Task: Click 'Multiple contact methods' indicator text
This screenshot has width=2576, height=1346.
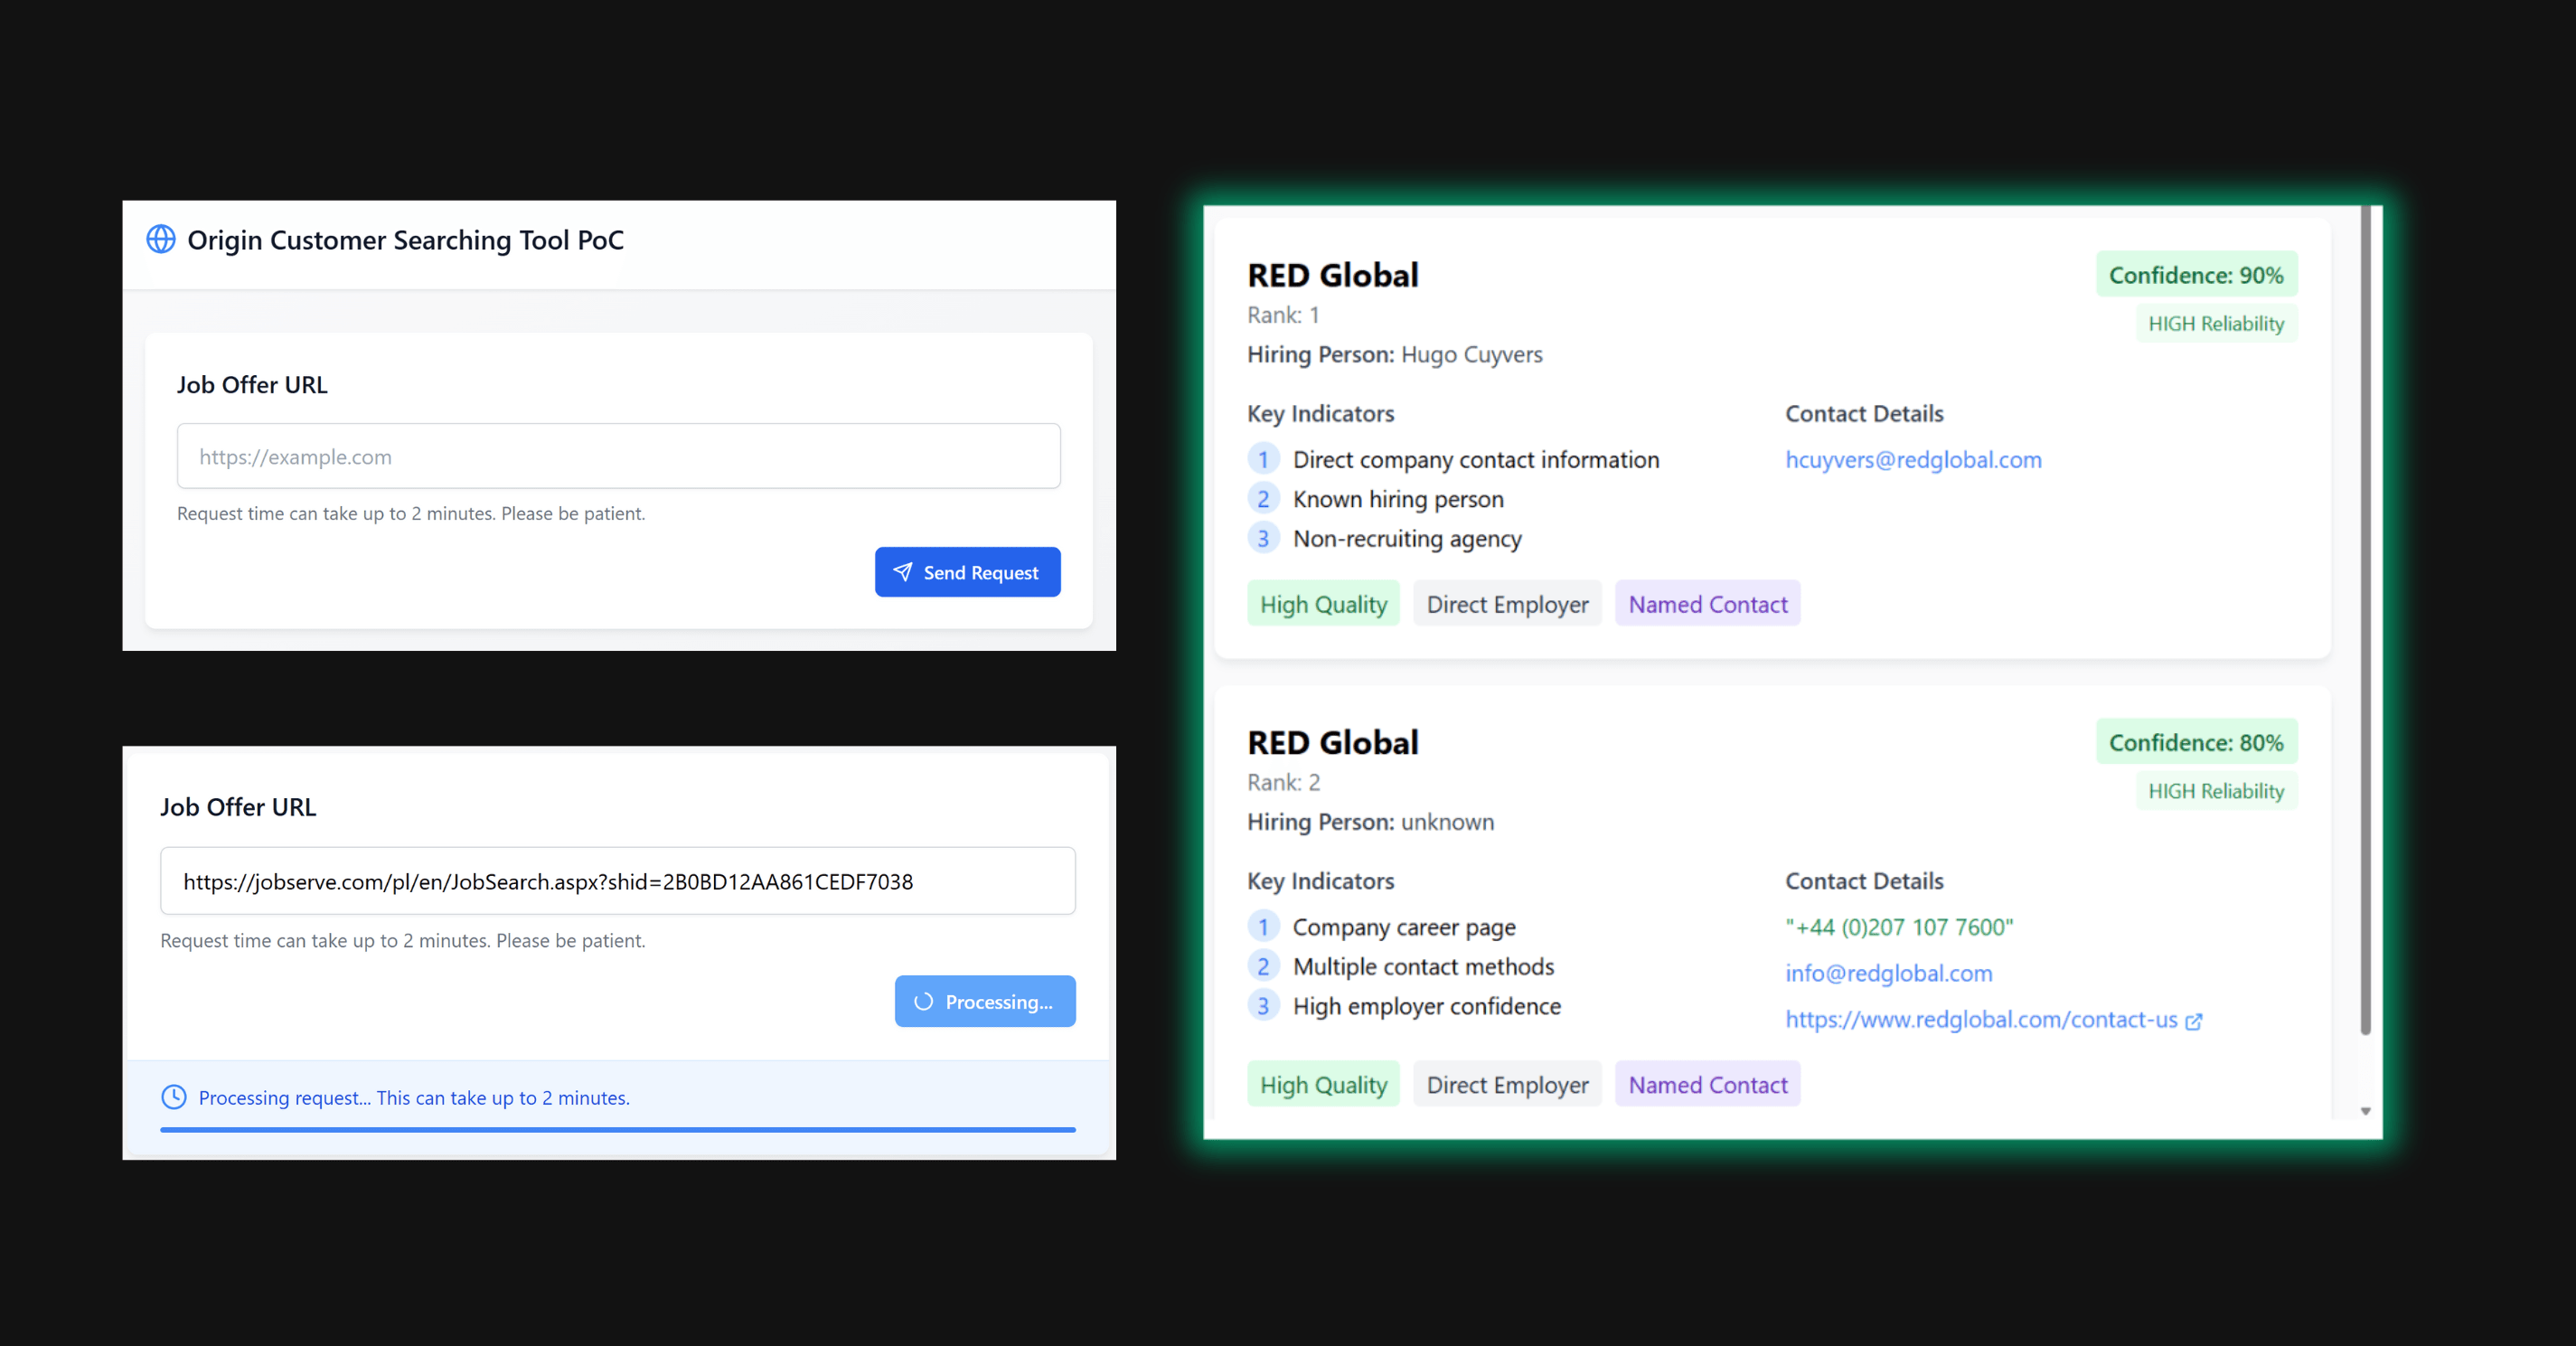Action: point(1423,966)
